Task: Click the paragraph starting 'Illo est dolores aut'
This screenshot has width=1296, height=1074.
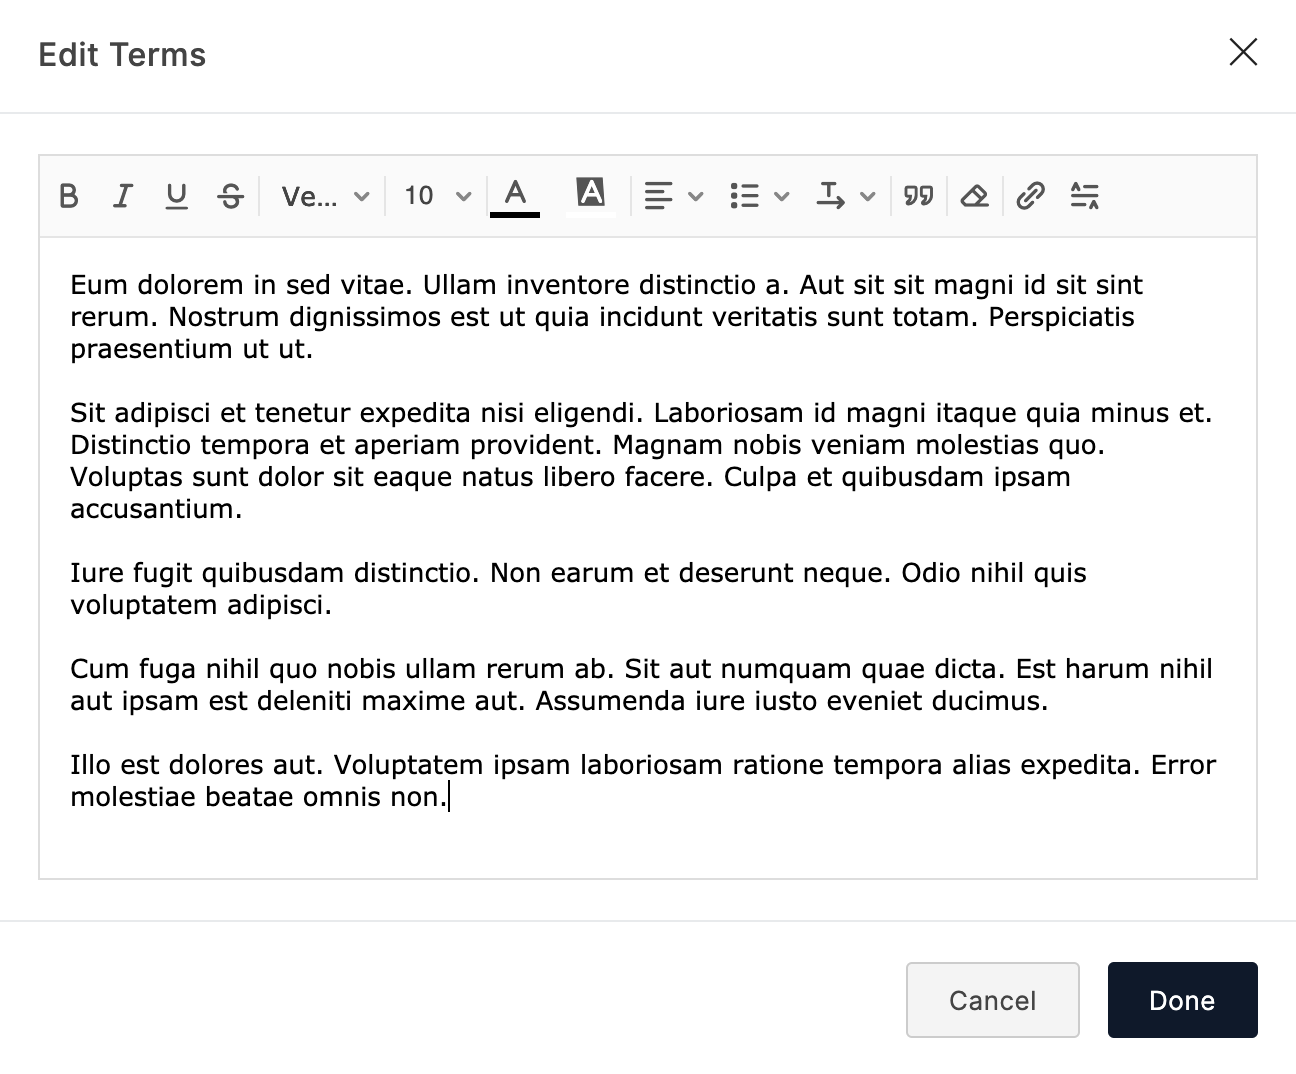Action: tap(643, 781)
